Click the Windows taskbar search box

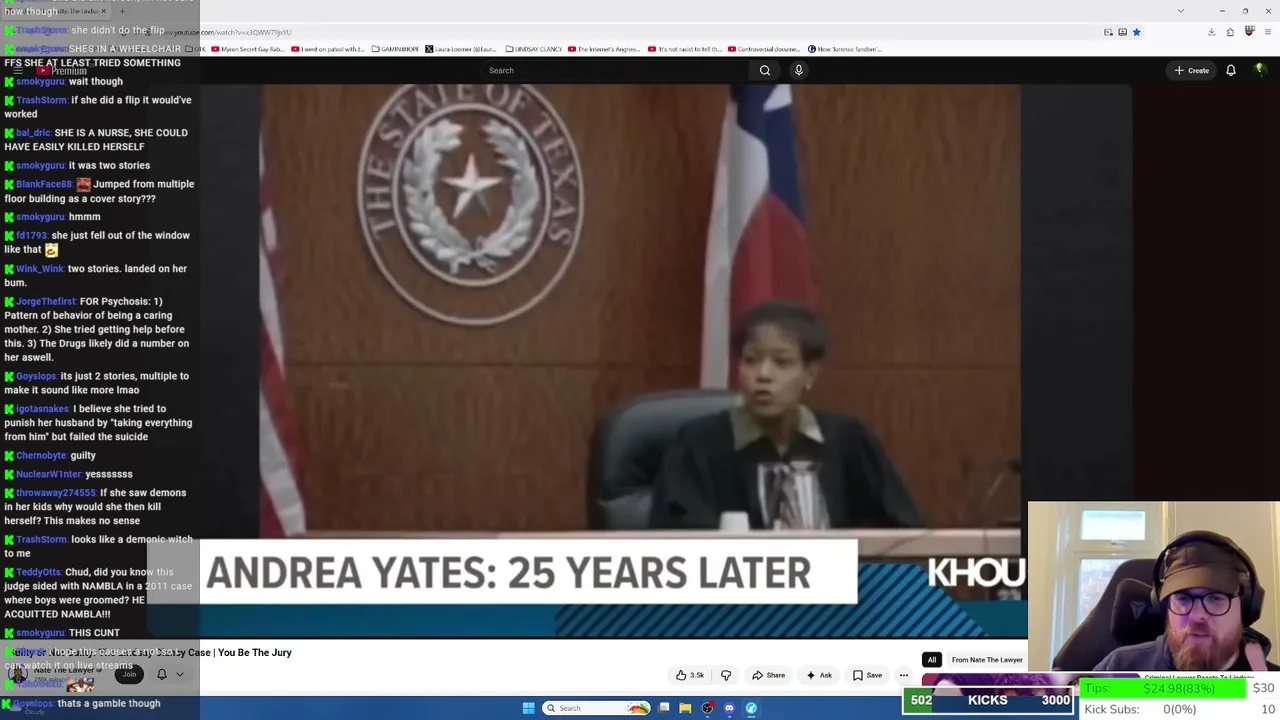[597, 708]
